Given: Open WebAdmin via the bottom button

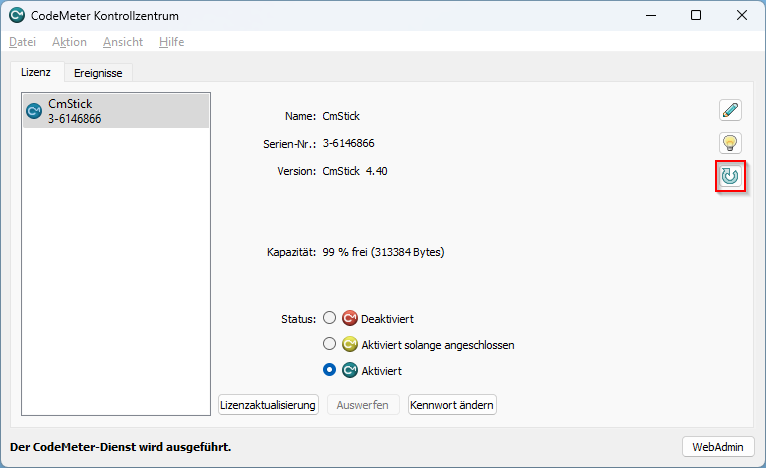Looking at the screenshot, I should tap(717, 446).
